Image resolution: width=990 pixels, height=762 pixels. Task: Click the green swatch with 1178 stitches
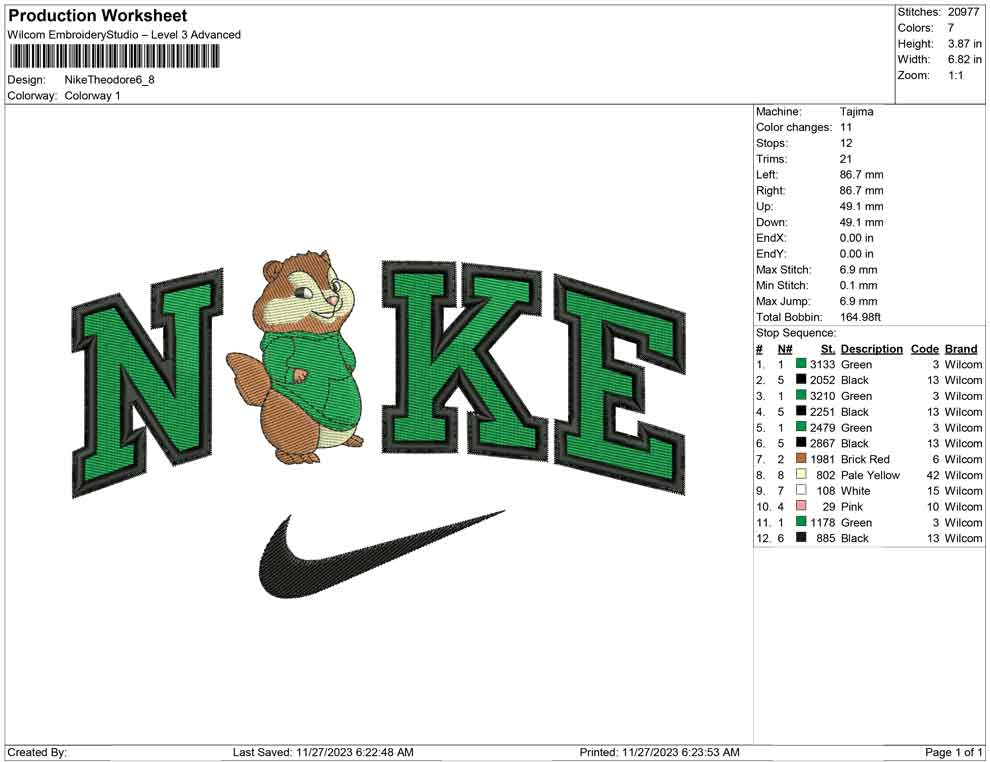[801, 521]
